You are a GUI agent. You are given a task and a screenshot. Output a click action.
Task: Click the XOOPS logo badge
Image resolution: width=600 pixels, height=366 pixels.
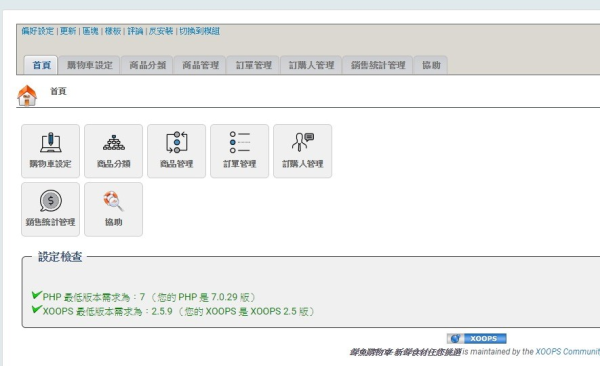coord(476,338)
